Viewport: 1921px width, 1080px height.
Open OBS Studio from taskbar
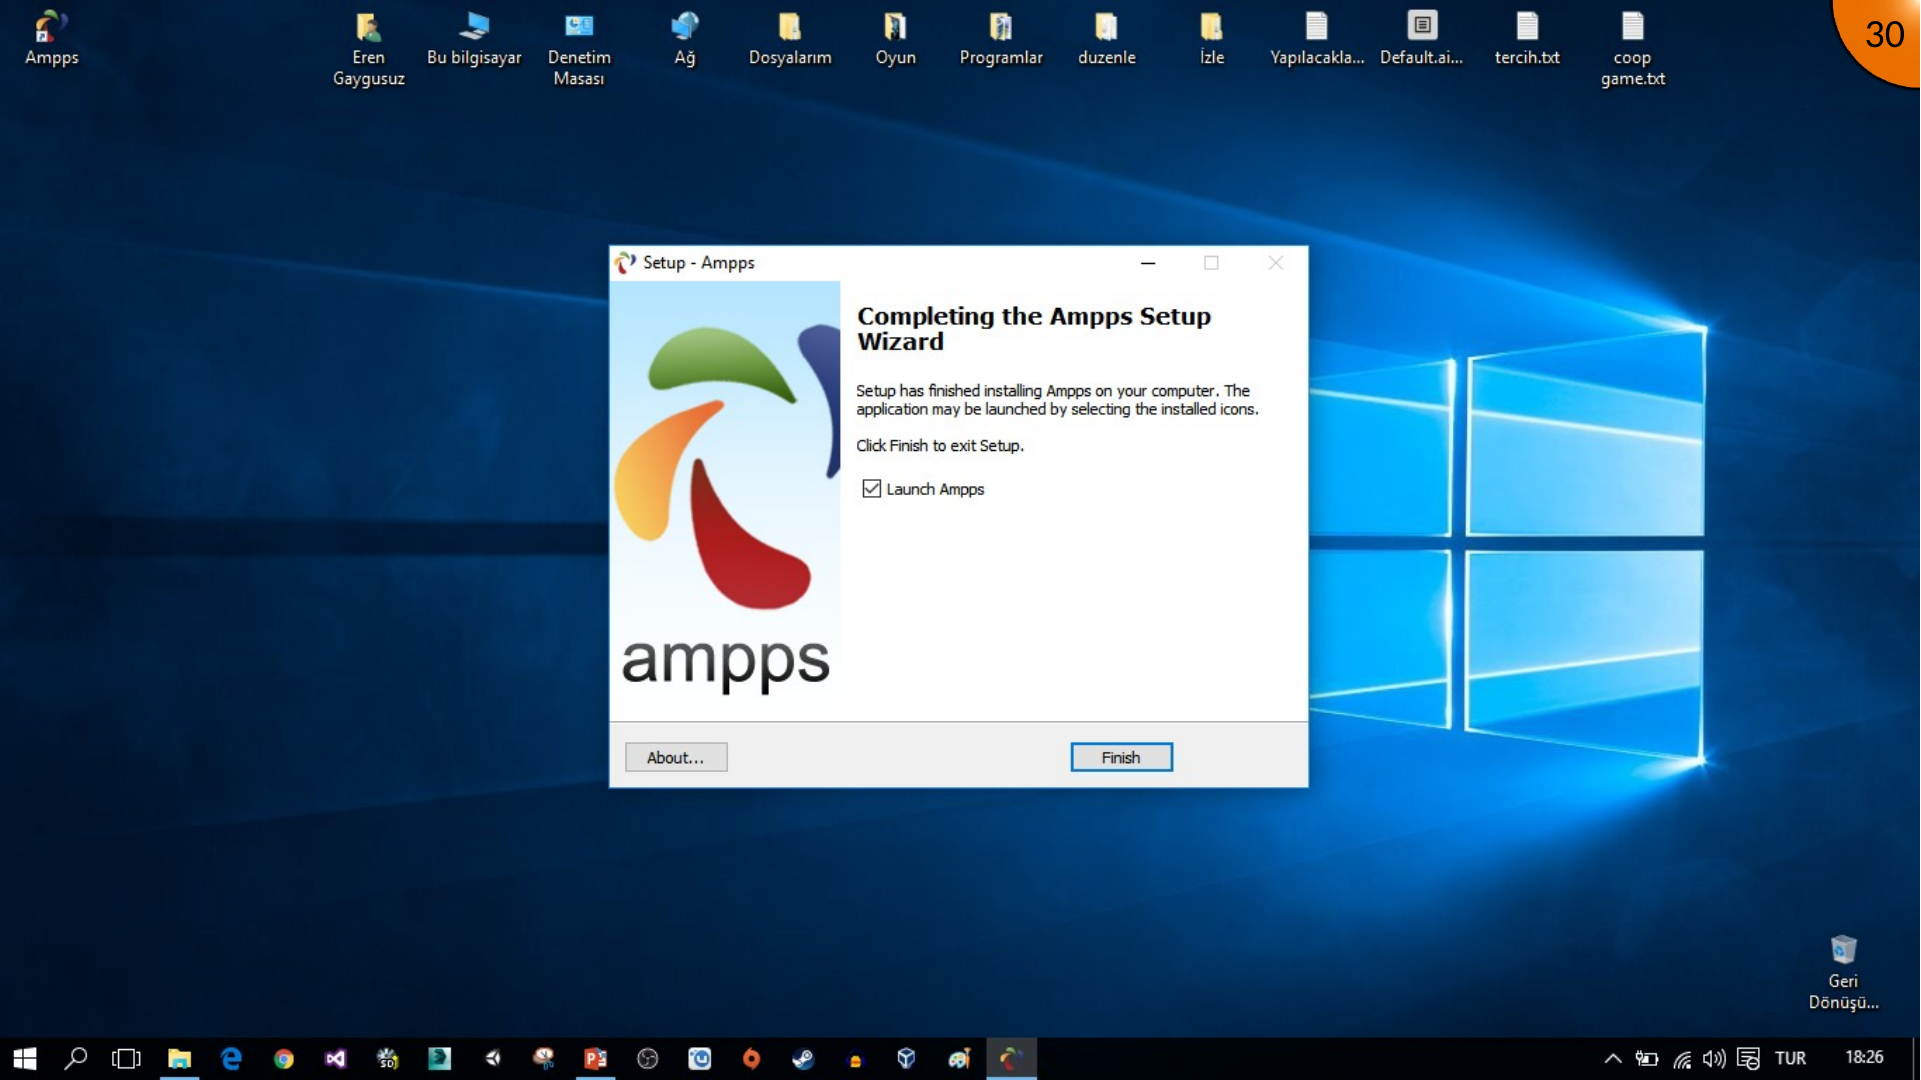coord(648,1059)
